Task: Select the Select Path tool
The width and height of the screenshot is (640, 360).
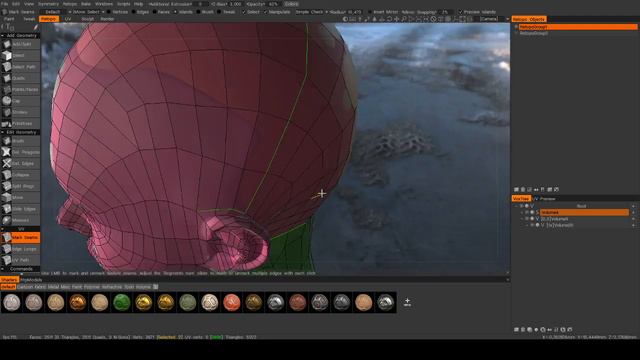Action: [20, 67]
